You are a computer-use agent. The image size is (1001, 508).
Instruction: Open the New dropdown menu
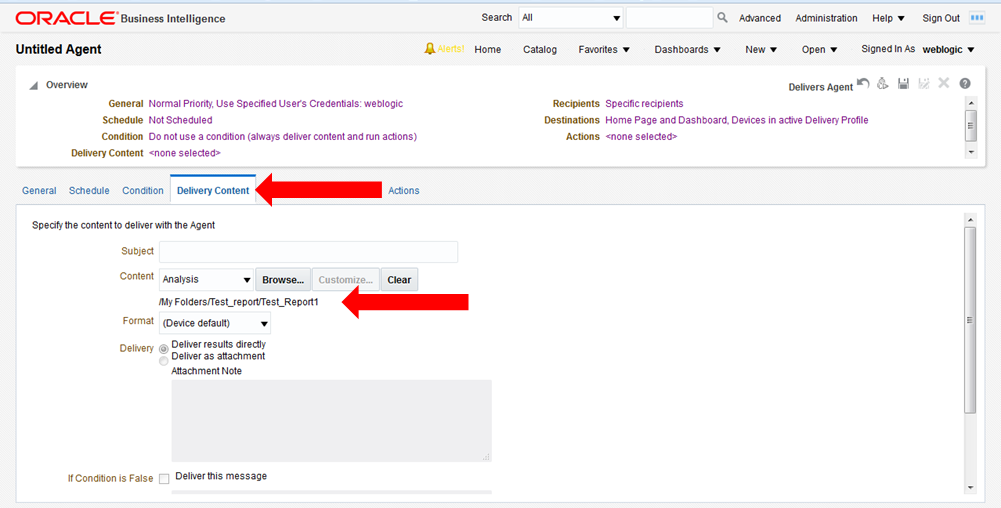(x=761, y=49)
